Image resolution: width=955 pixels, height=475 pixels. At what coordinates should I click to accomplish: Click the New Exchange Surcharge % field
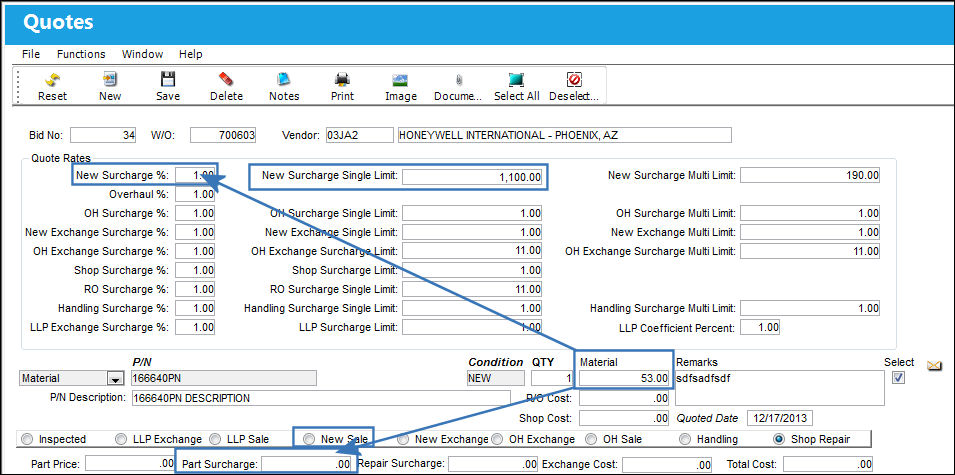195,232
